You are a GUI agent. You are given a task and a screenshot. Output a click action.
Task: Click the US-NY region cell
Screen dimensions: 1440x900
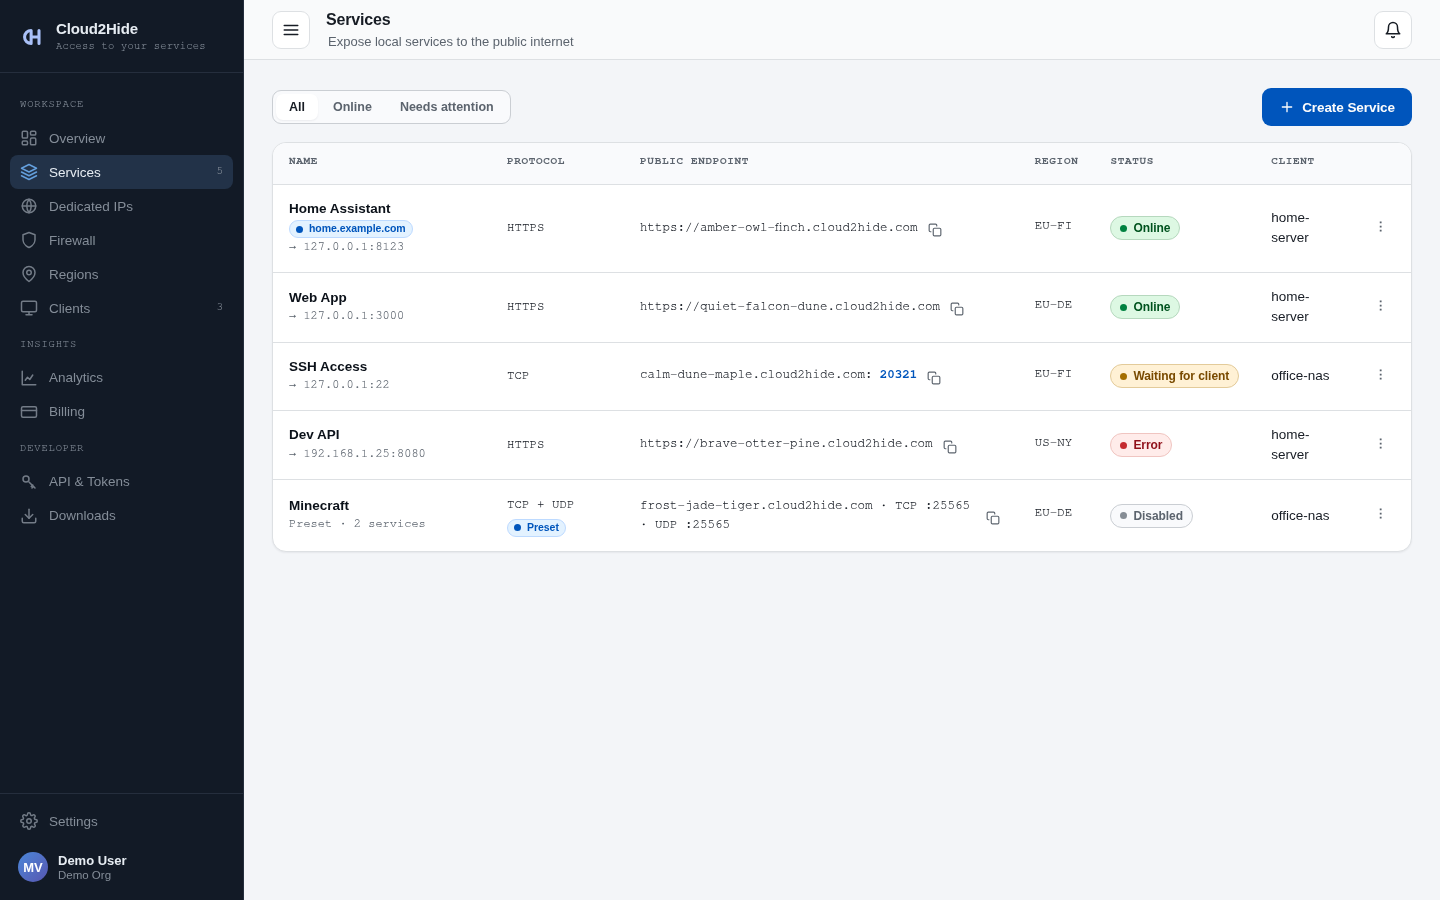click(x=1053, y=443)
